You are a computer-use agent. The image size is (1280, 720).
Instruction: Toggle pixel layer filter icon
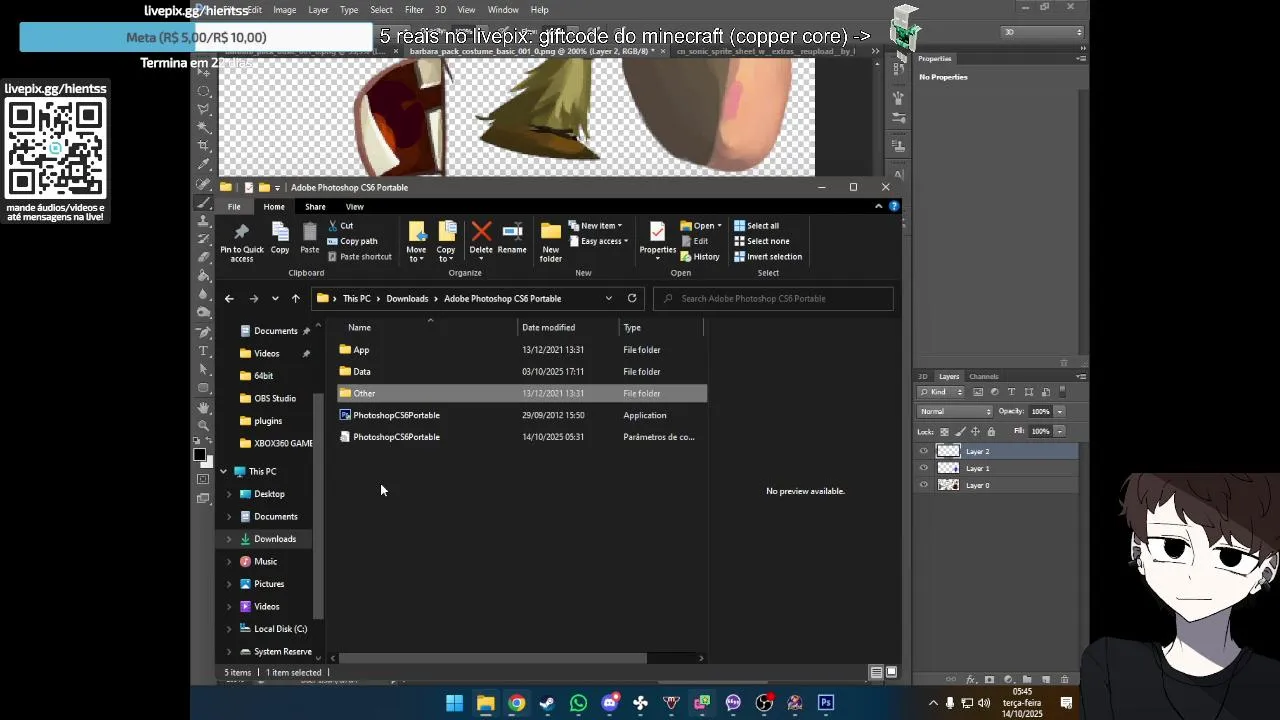(978, 392)
